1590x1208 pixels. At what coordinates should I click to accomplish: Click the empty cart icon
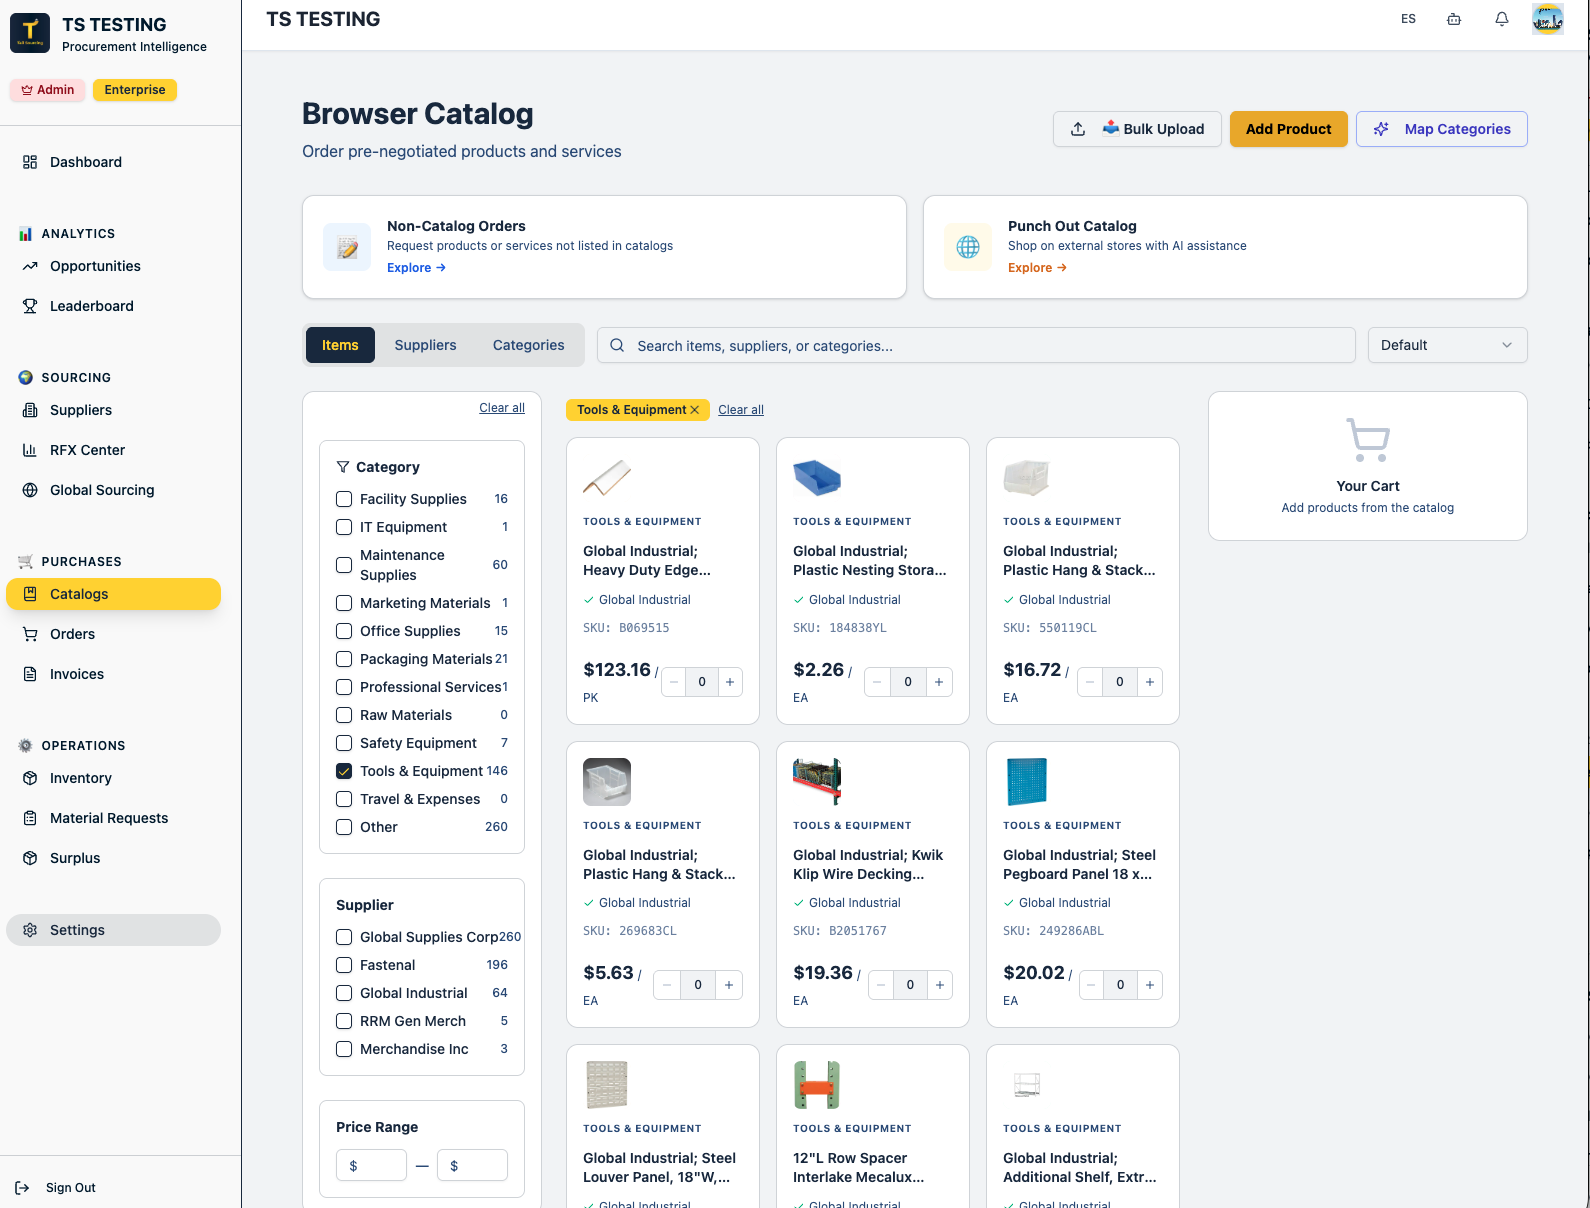coord(1368,440)
